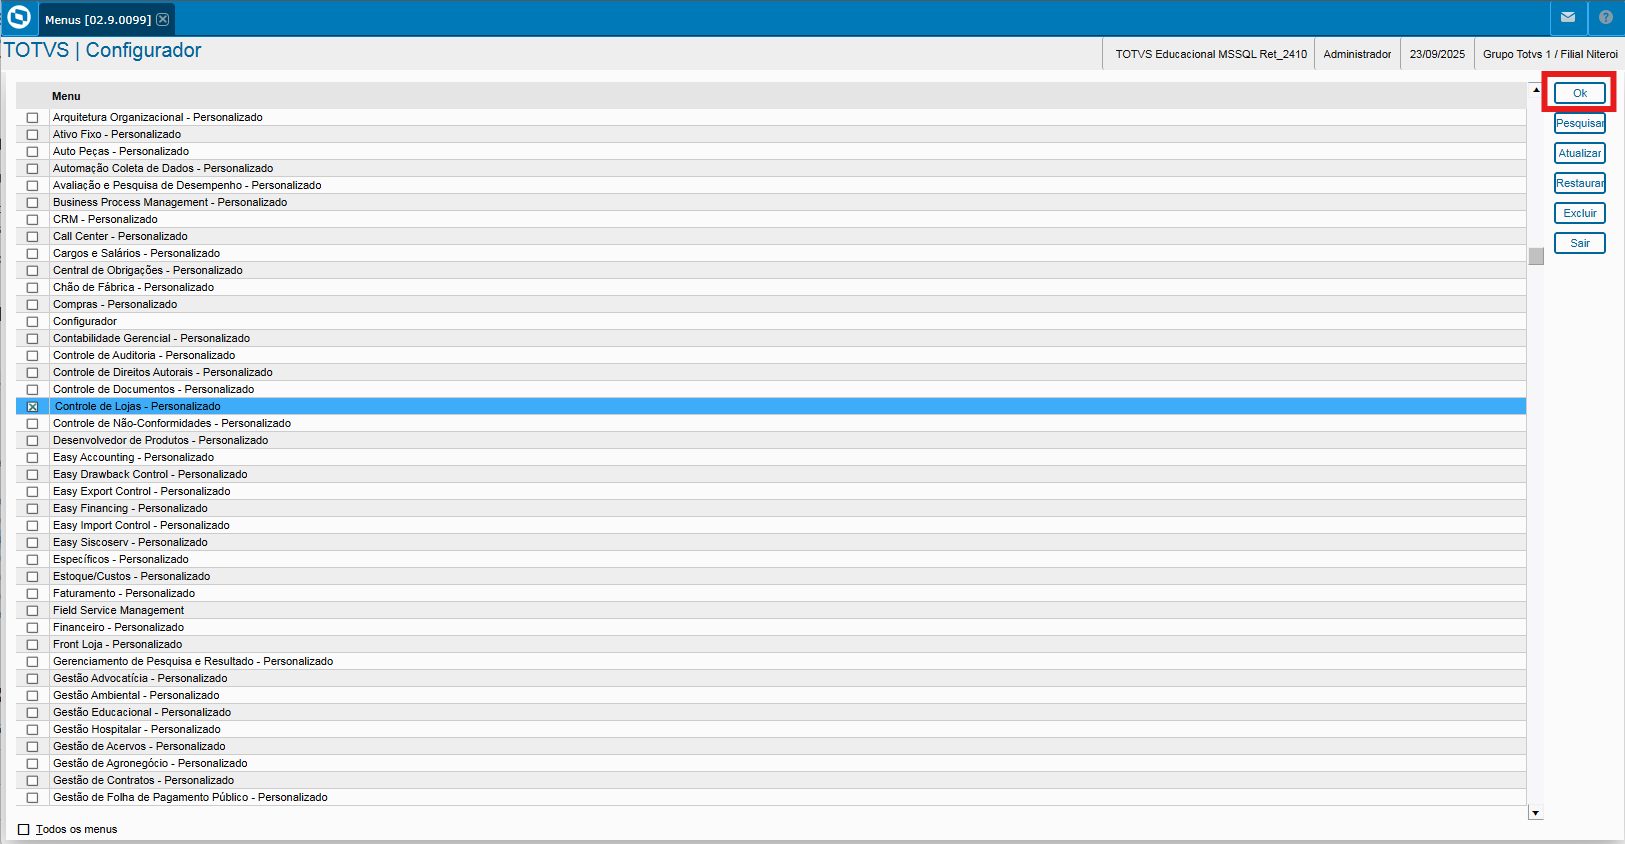Click the scrollbar down arrow

[x=1536, y=813]
